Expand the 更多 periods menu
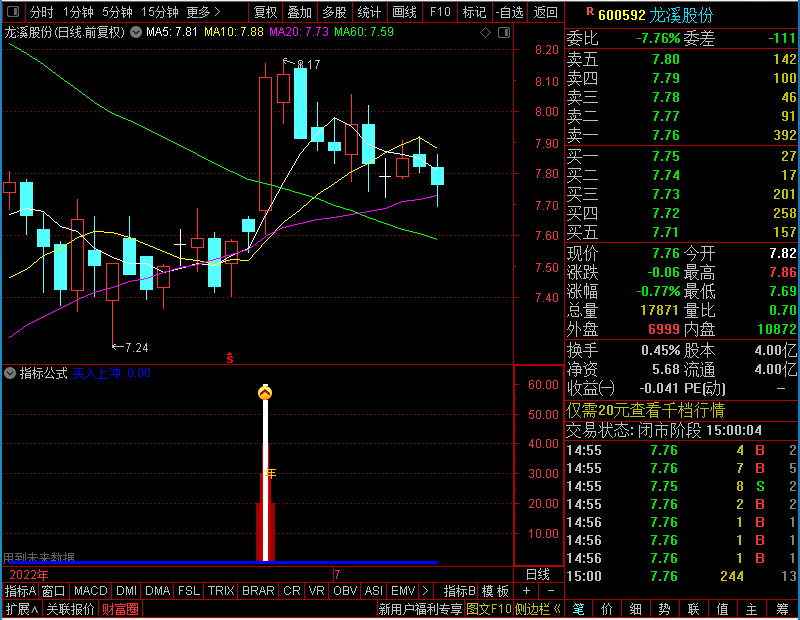Viewport: 800px width, 620px height. point(204,12)
